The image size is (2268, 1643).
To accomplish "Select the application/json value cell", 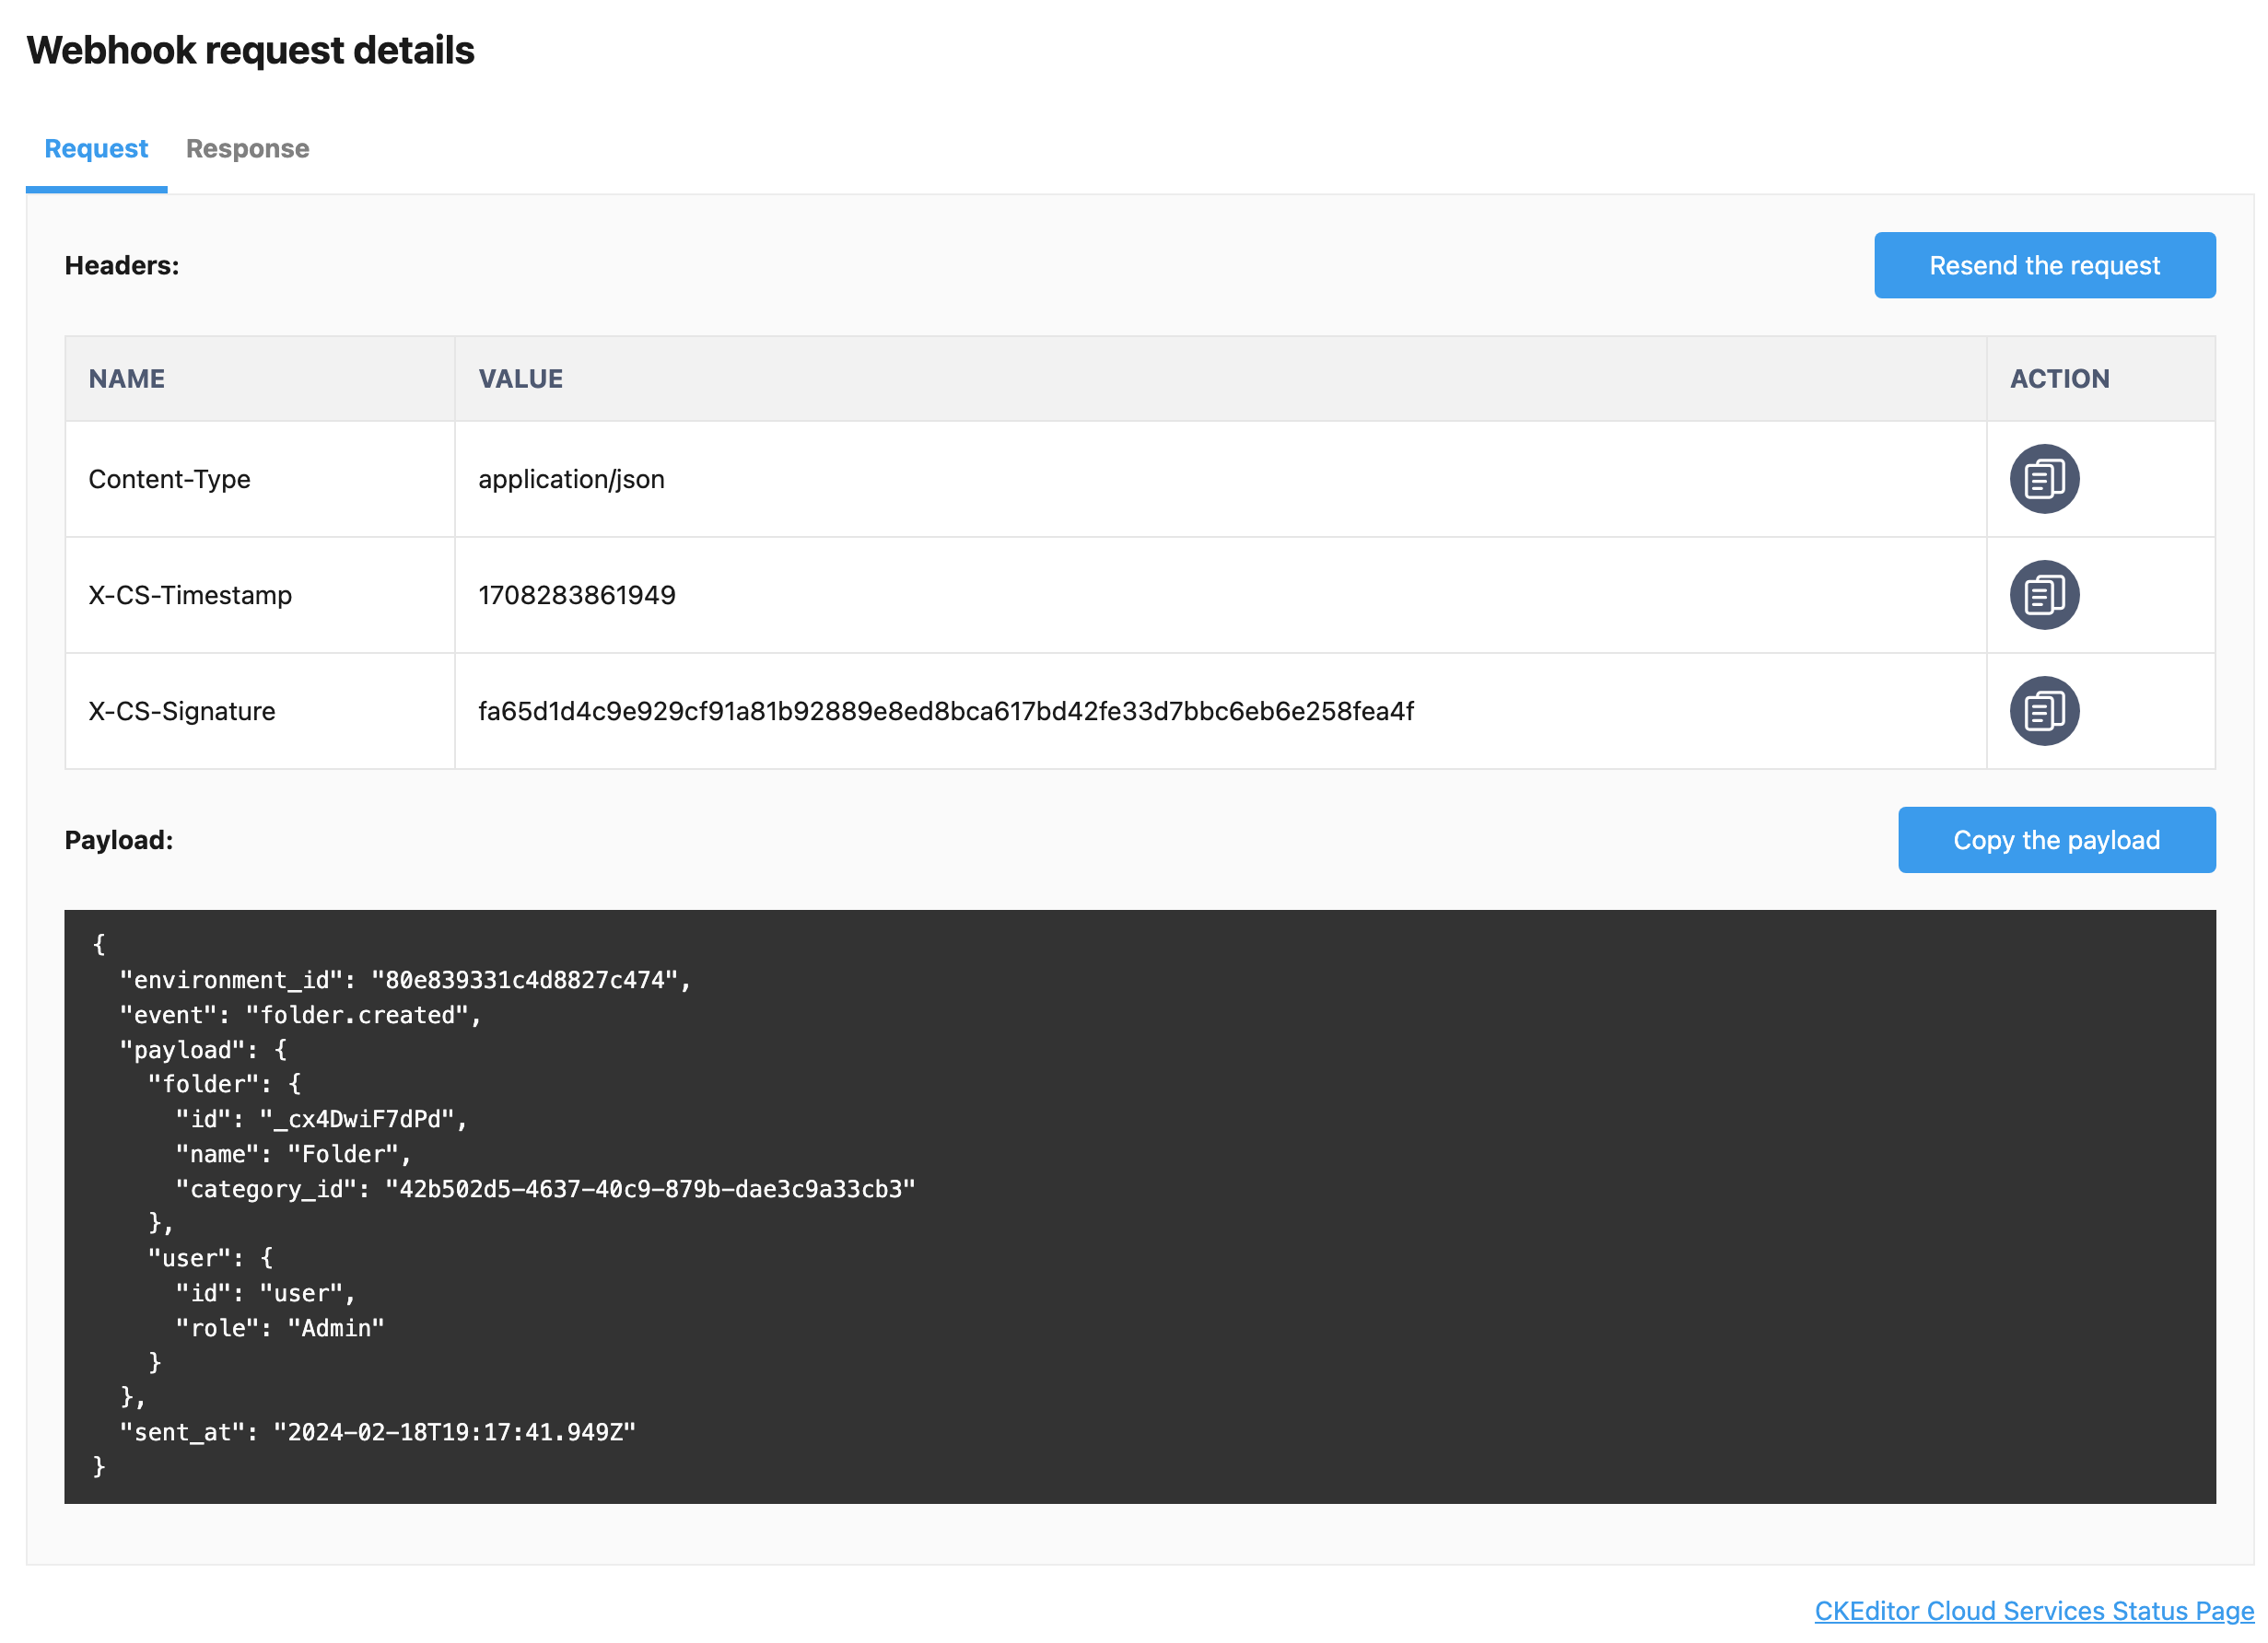I will [x=1220, y=479].
